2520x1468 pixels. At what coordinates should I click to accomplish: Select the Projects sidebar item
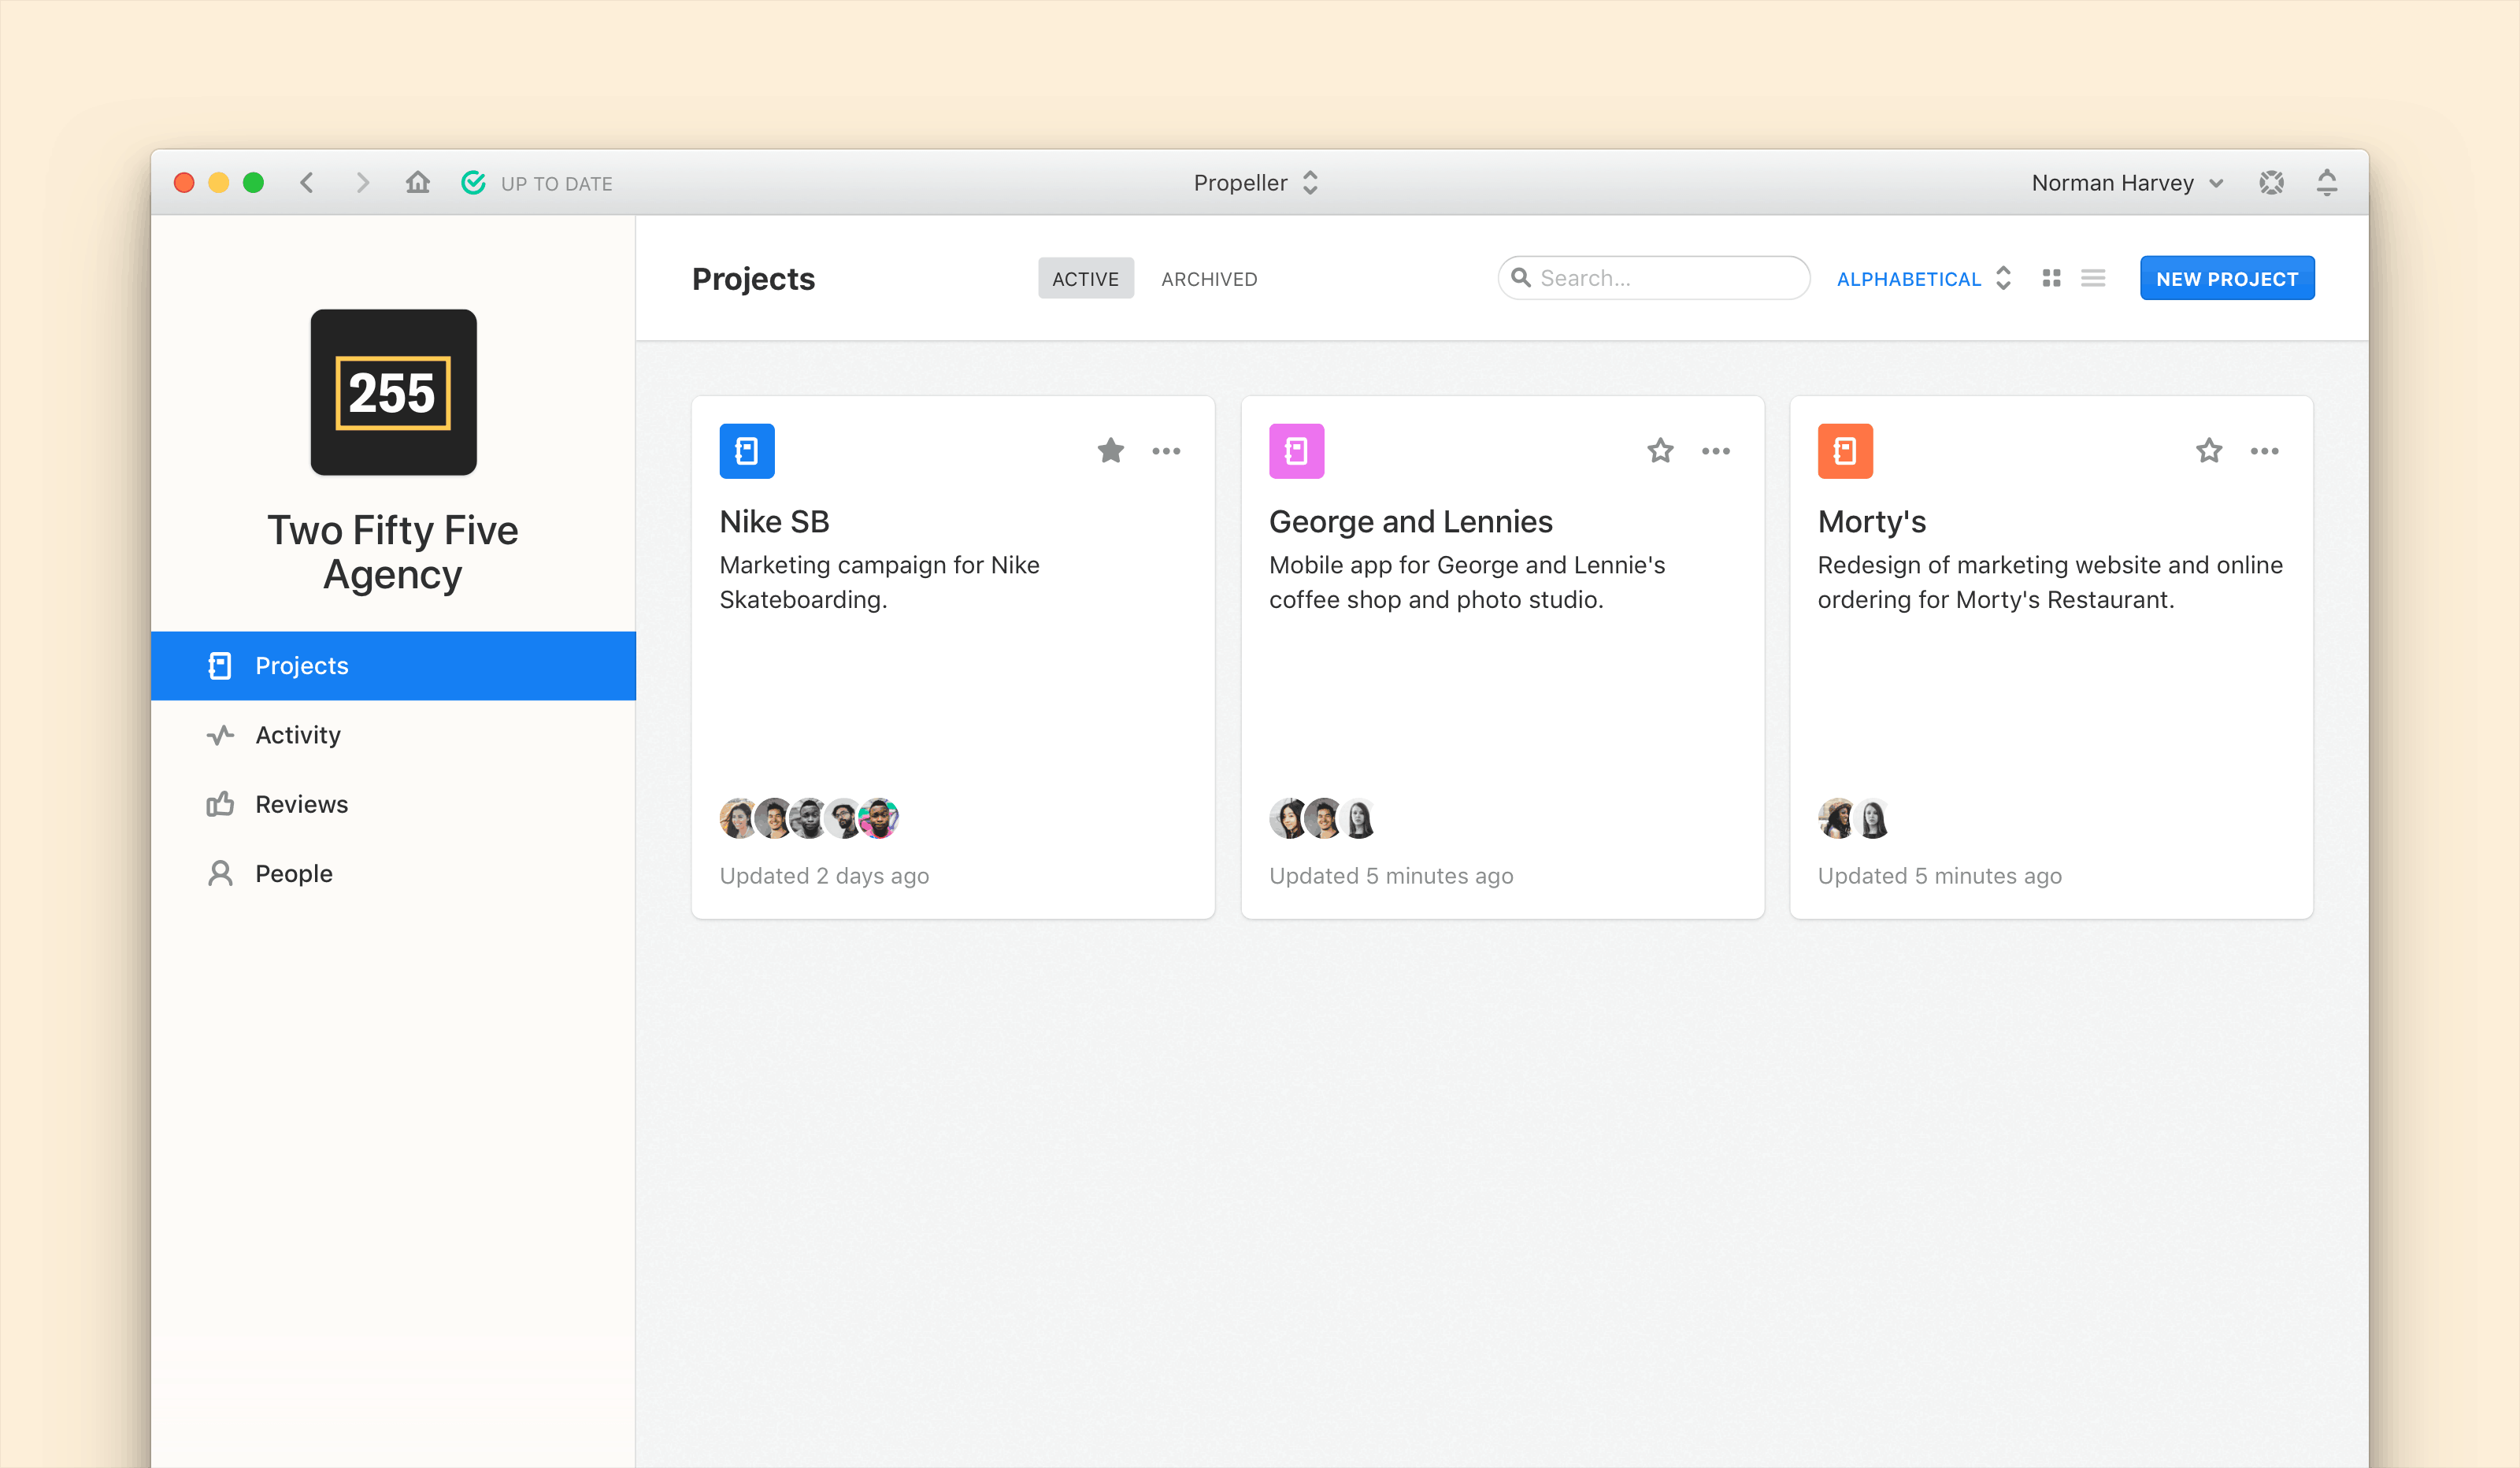click(x=393, y=666)
